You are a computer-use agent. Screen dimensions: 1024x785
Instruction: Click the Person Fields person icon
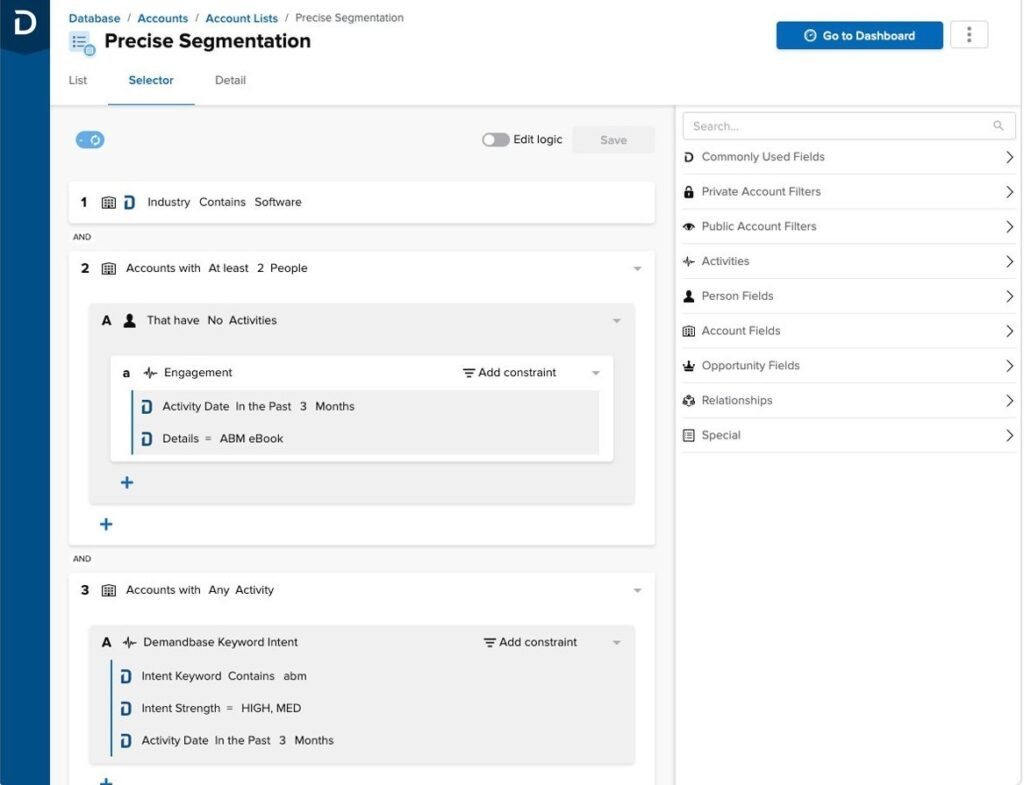coord(688,296)
